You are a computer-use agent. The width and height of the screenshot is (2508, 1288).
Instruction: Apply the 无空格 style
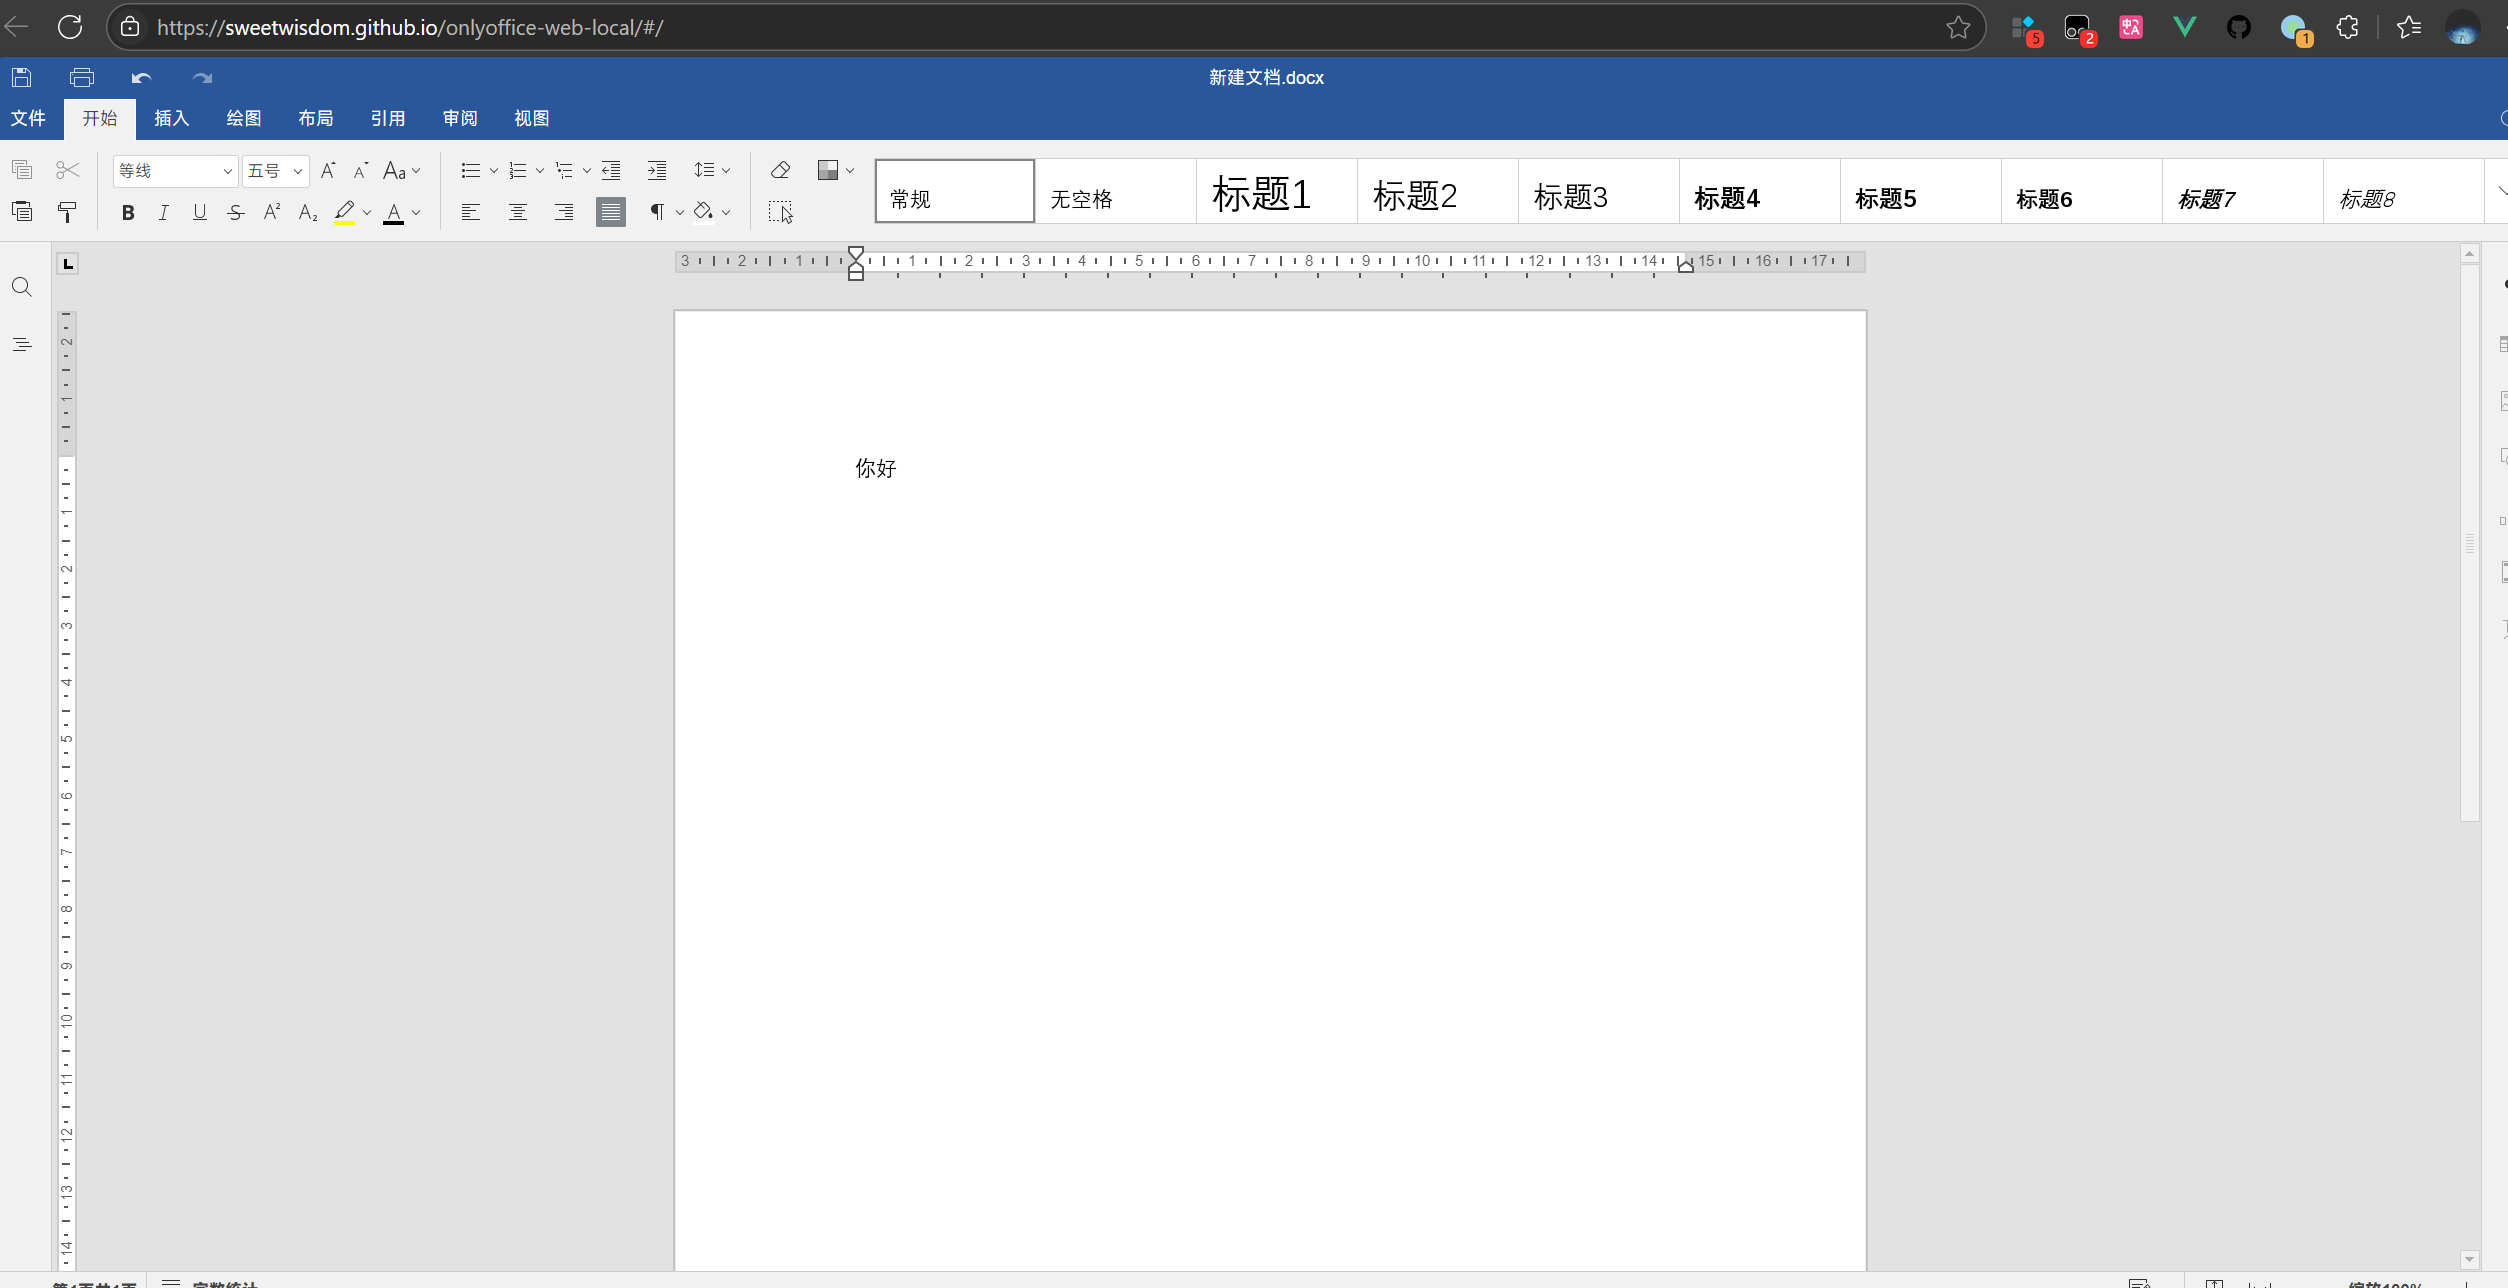[1114, 192]
